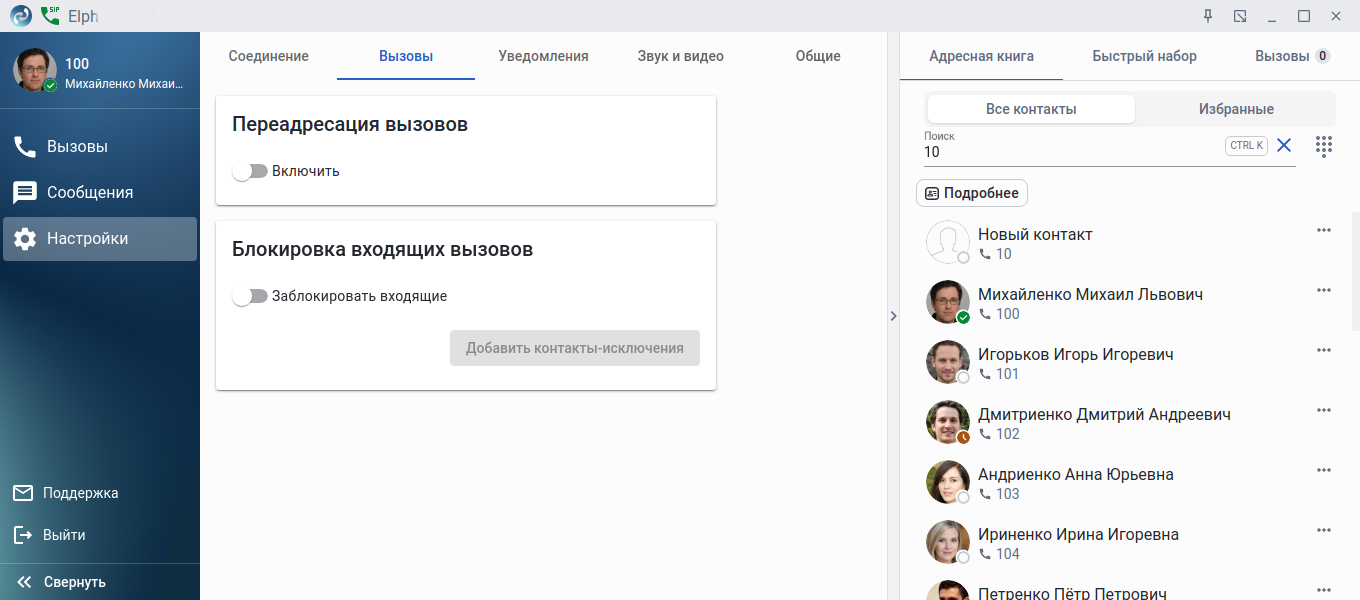Click Добавить контакты-исключения button
The height and width of the screenshot is (600, 1360).
pos(575,348)
